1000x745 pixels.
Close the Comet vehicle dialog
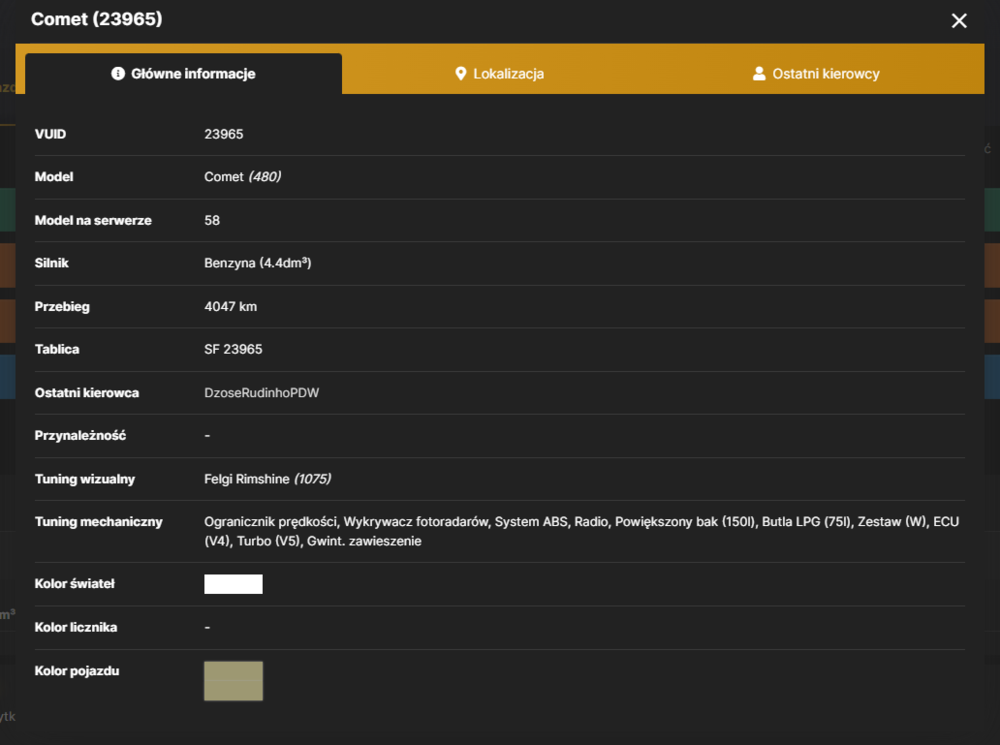959,21
